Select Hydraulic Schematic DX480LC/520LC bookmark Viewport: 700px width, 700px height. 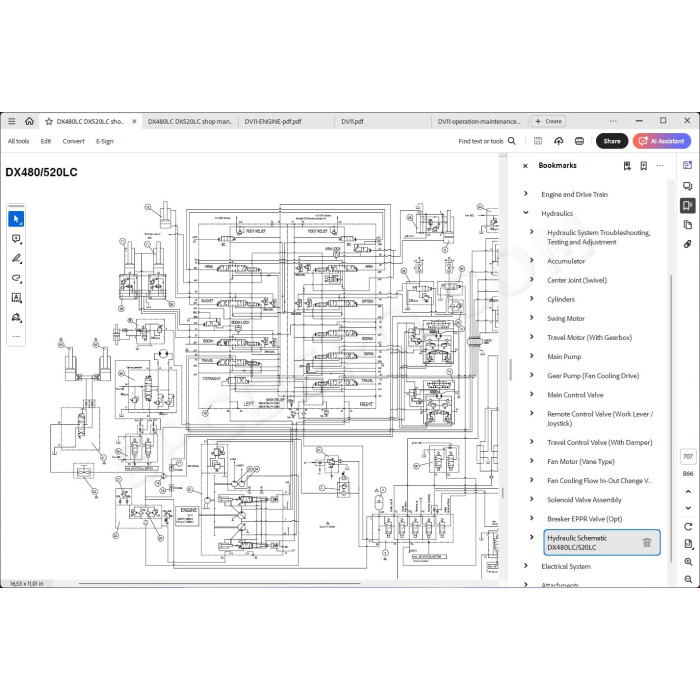(x=601, y=542)
